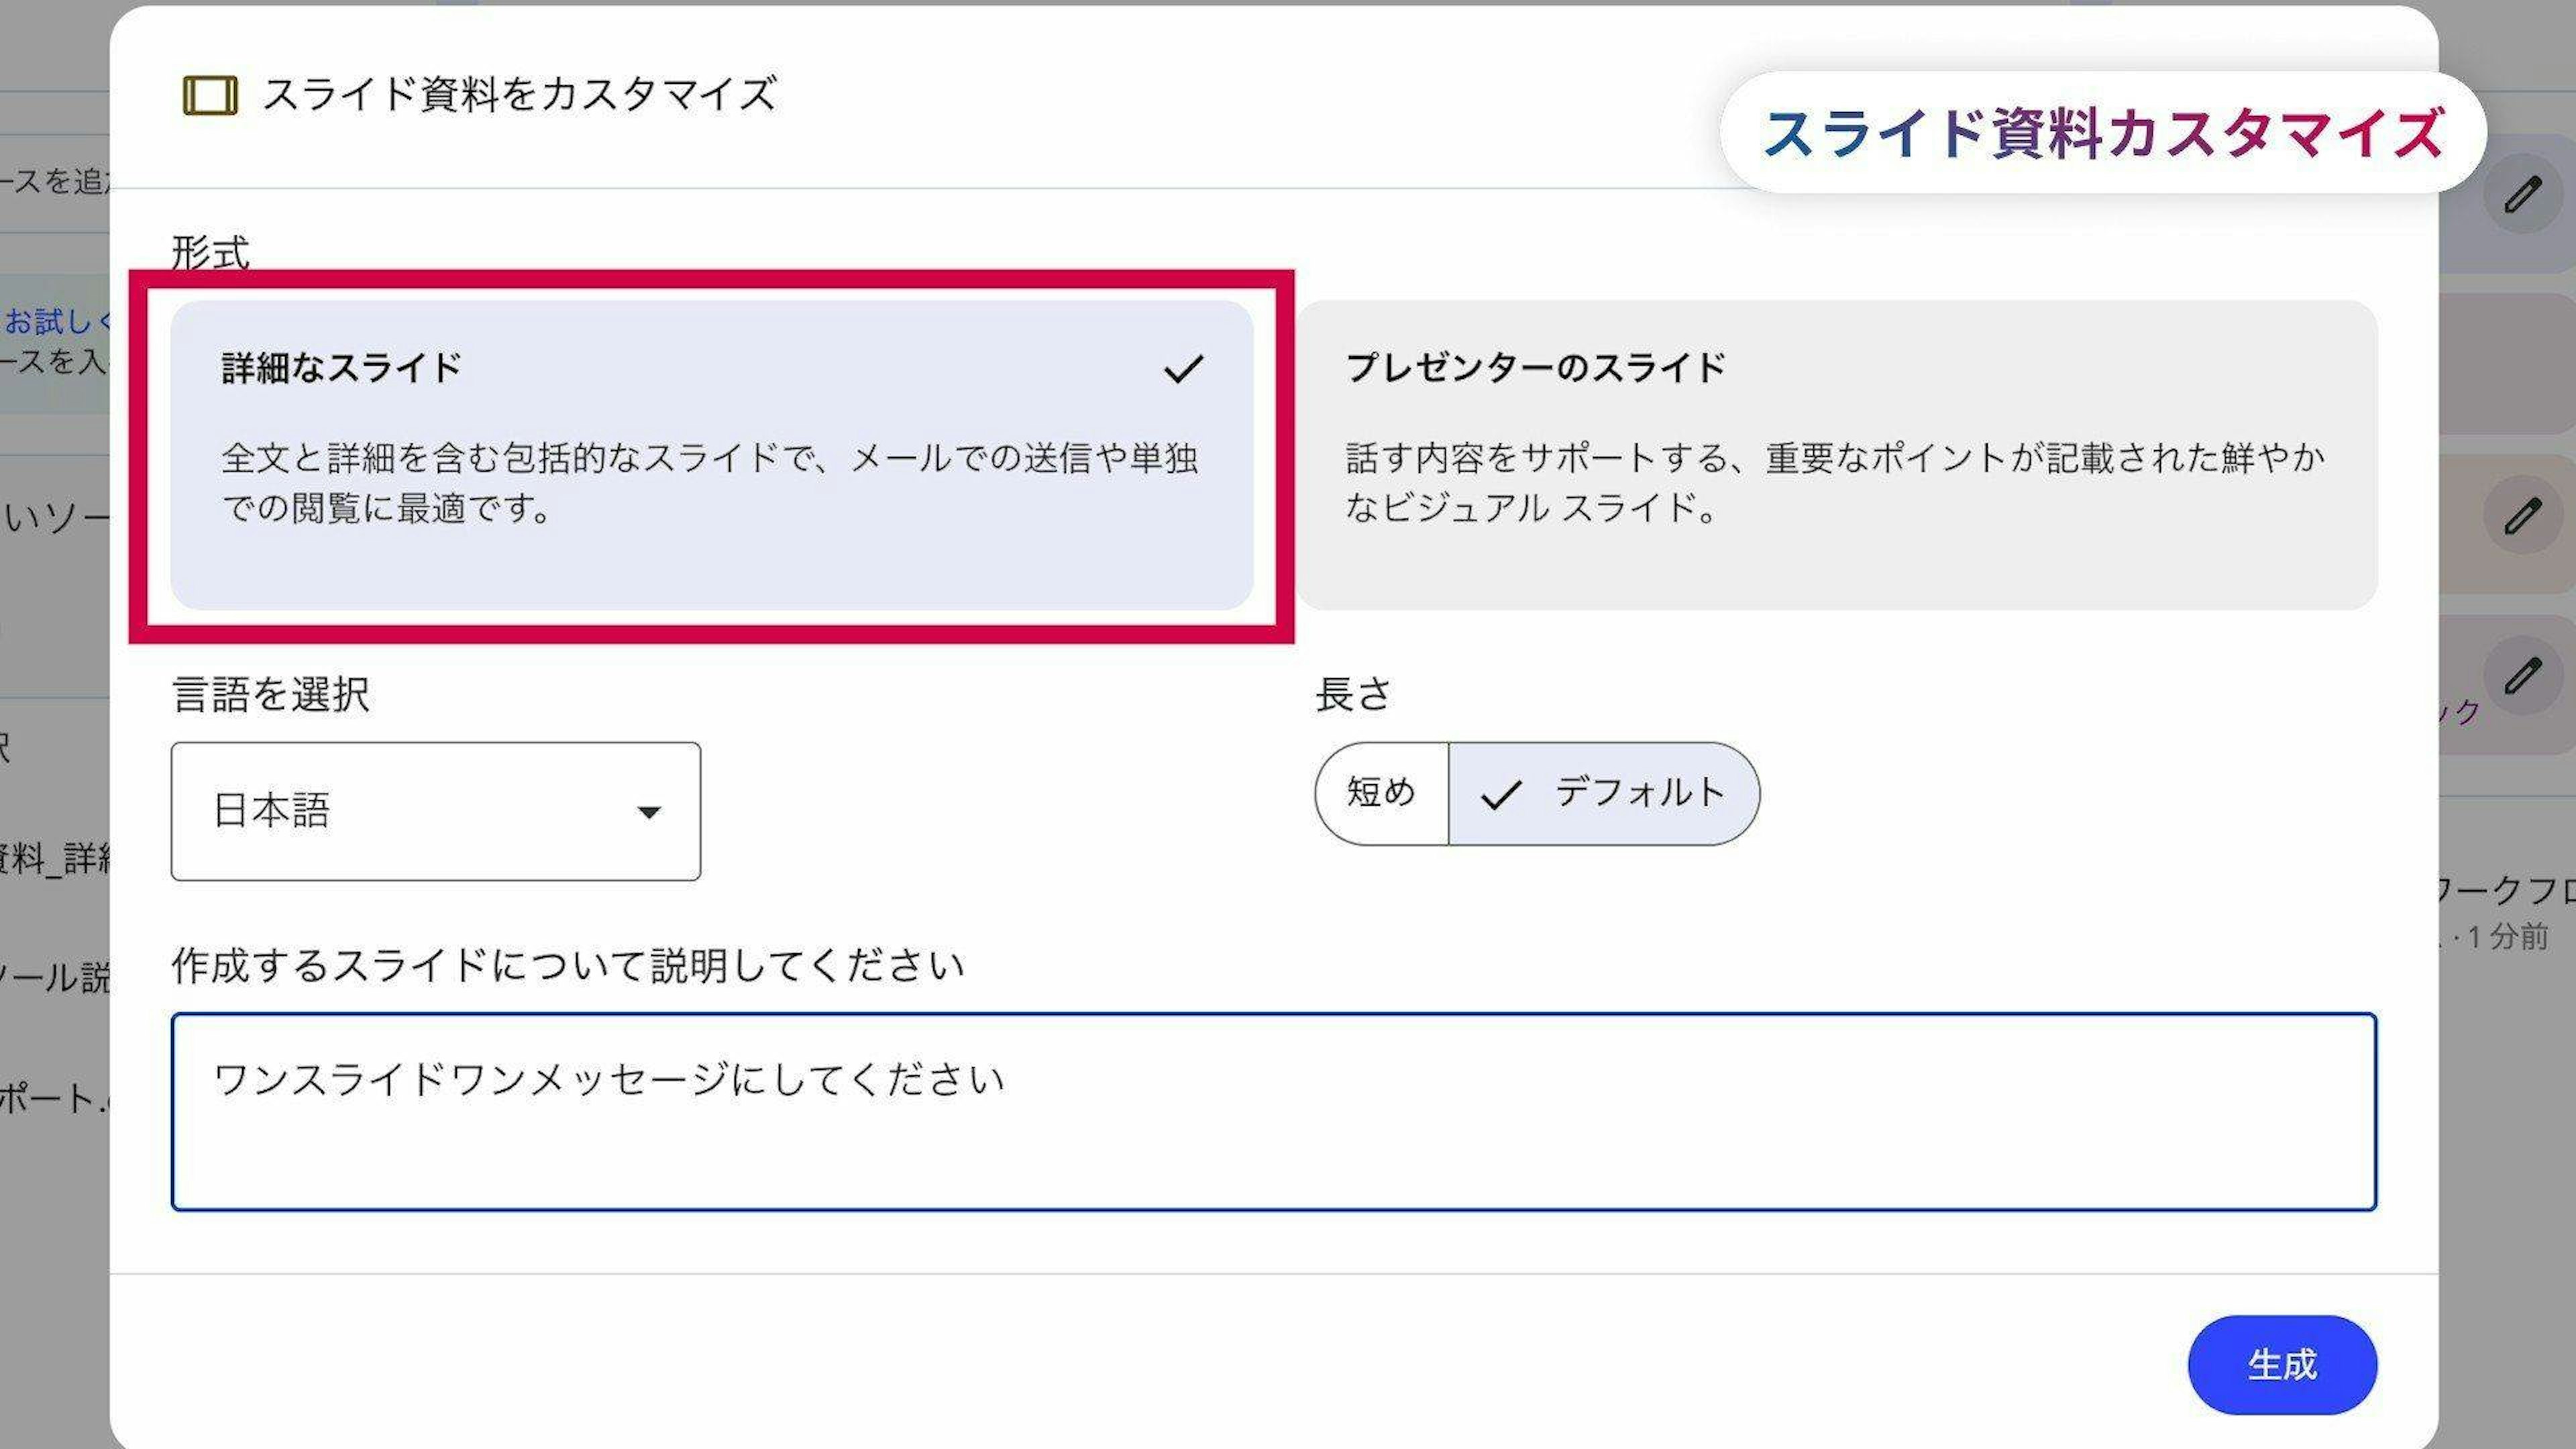Open the 日本語 language dropdown
The image size is (2576, 1449).
click(x=435, y=811)
